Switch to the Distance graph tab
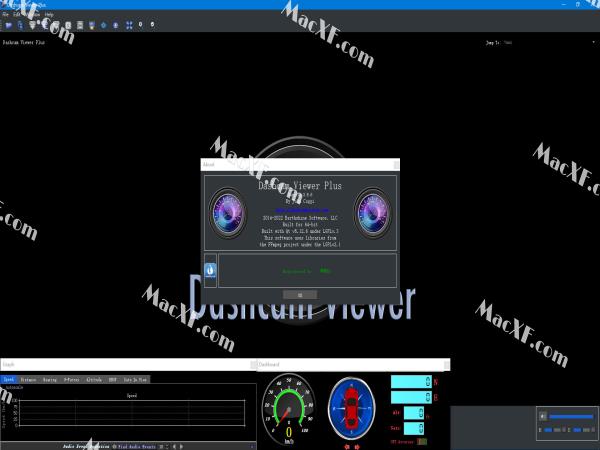Viewport: 600px width, 450px height. click(x=28, y=380)
